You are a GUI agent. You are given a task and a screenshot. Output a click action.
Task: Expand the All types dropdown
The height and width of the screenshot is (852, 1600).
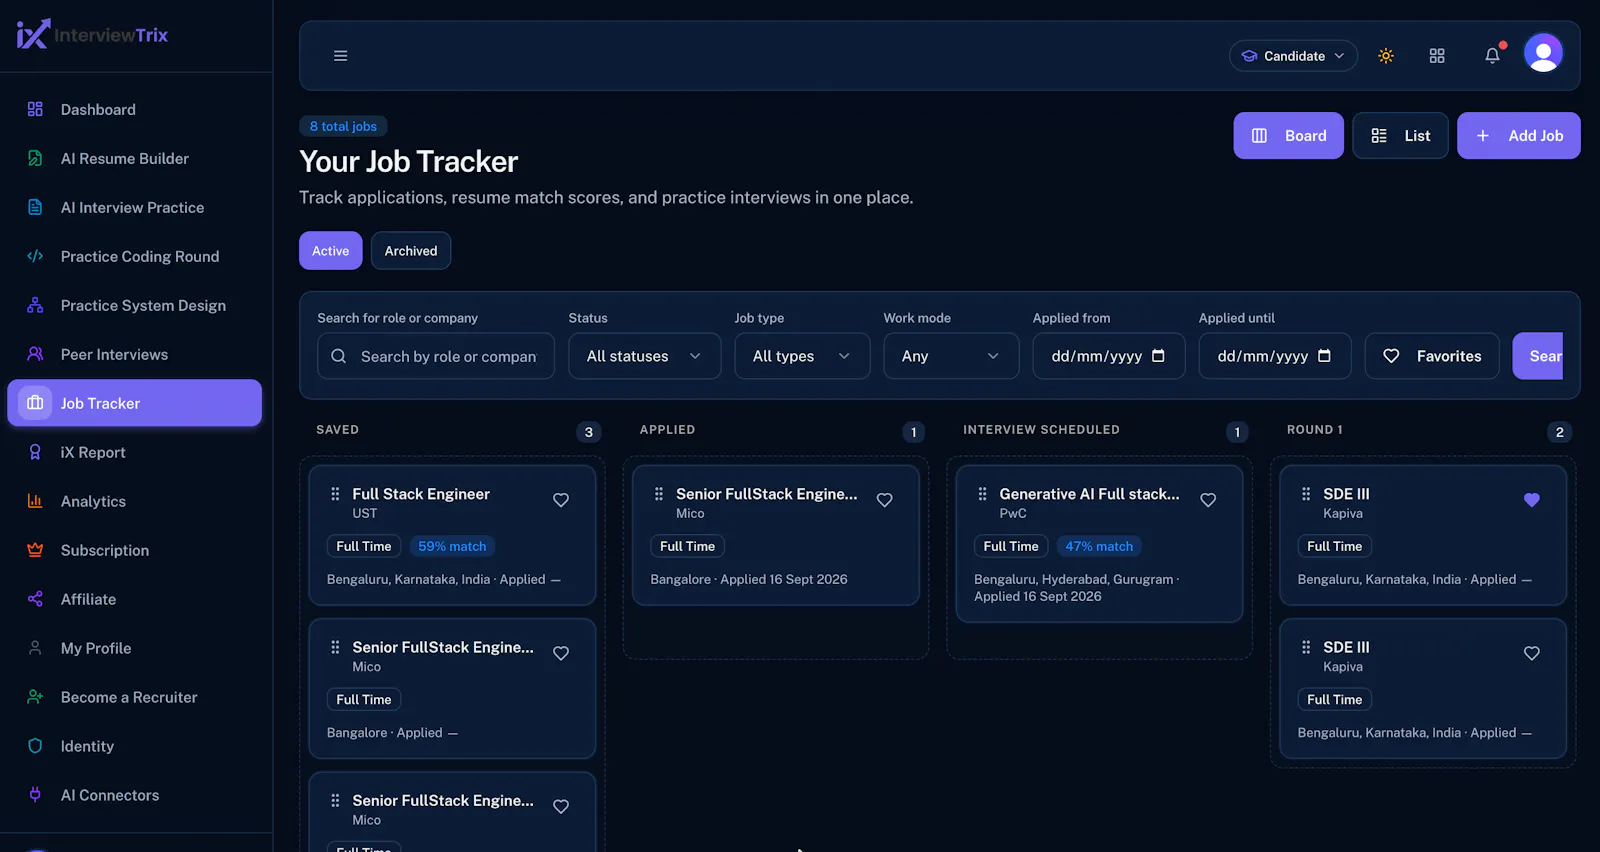pos(802,356)
